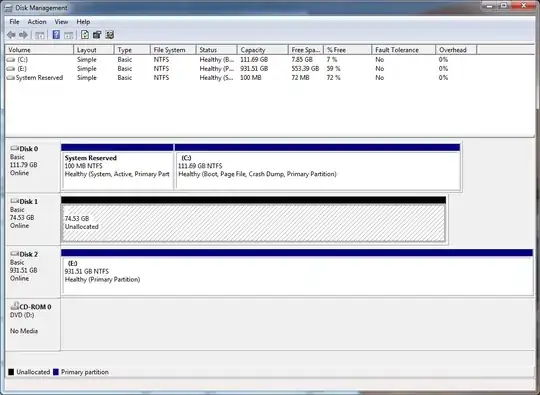
Task: Sort by the % Free column header
Action: [348, 50]
